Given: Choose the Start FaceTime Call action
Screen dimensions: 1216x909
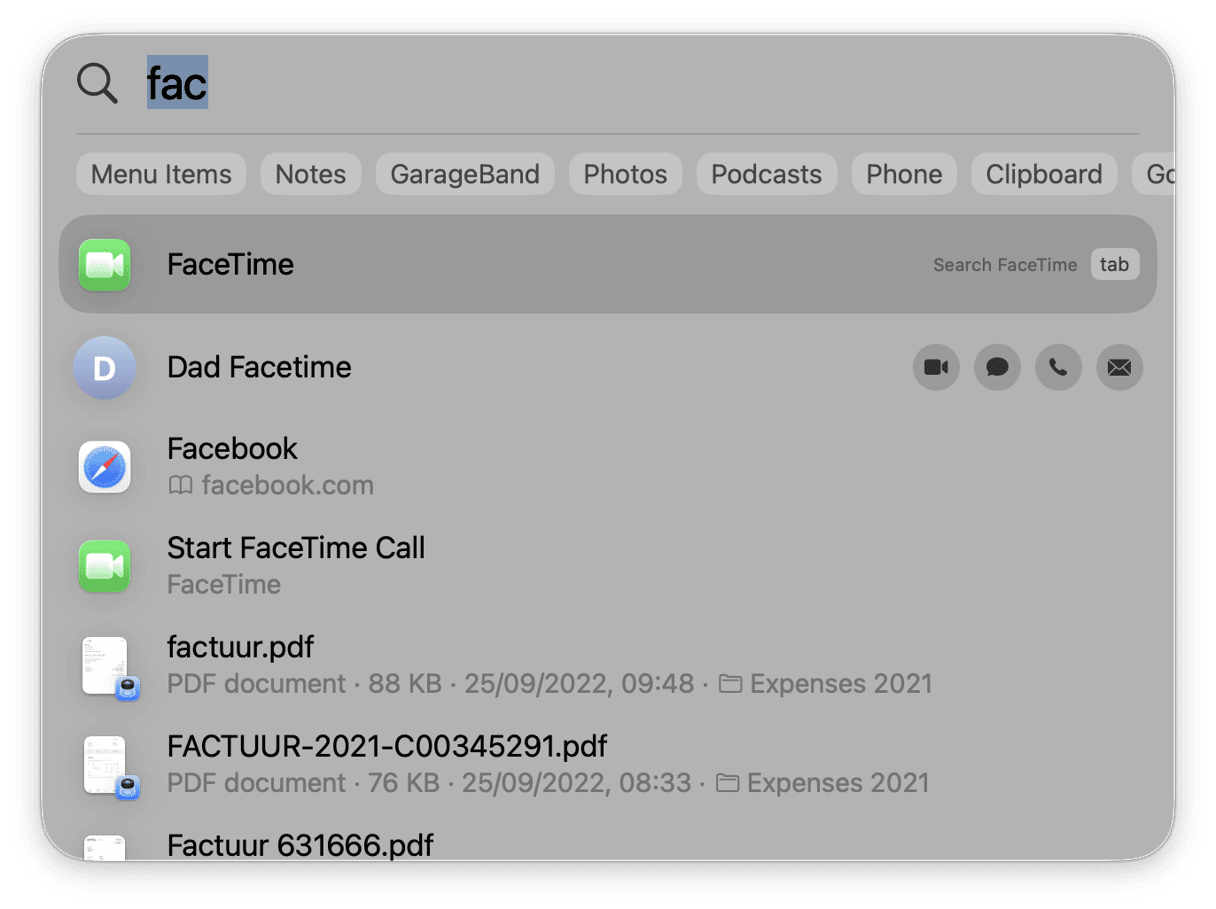Looking at the screenshot, I should (608, 566).
